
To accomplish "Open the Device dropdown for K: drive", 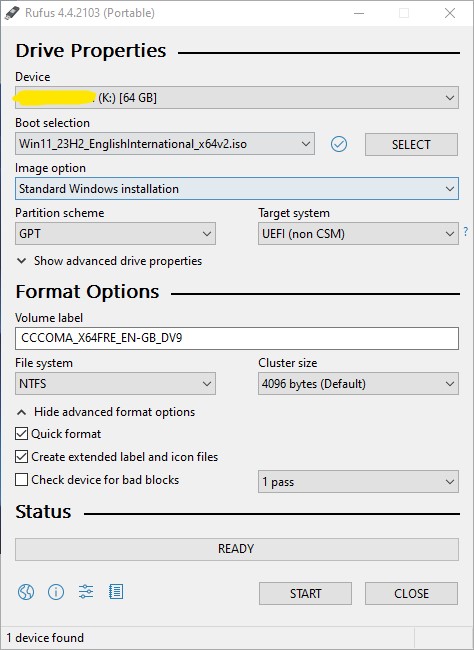I will pos(237,98).
